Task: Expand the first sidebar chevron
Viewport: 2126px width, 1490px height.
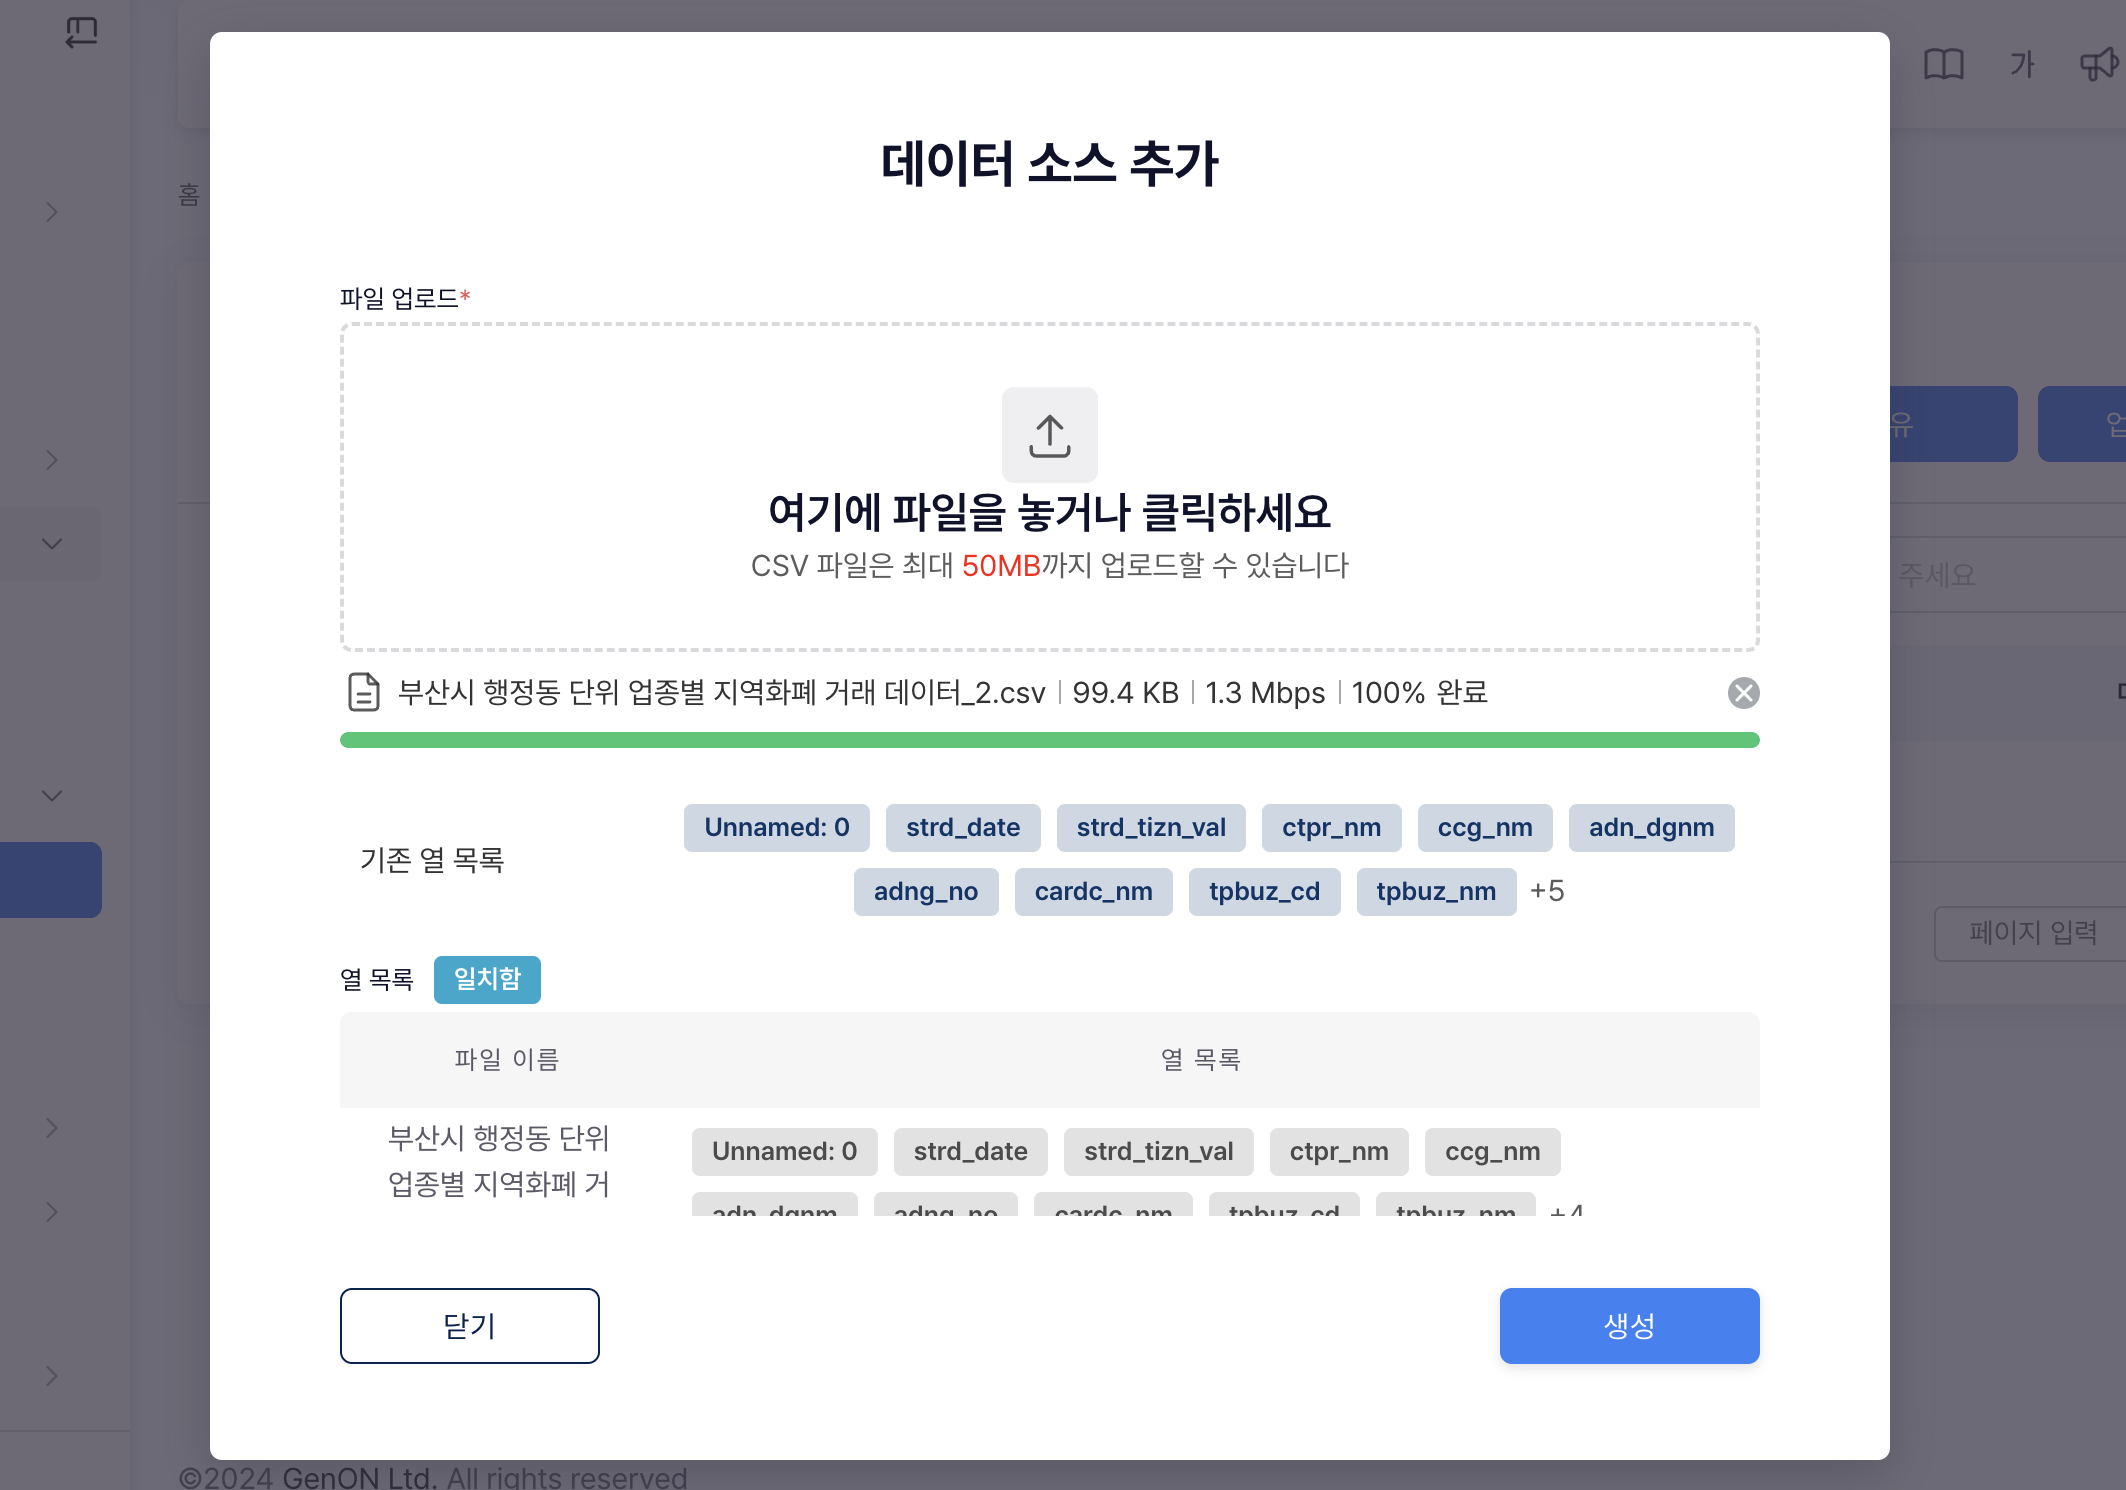Action: tap(52, 212)
